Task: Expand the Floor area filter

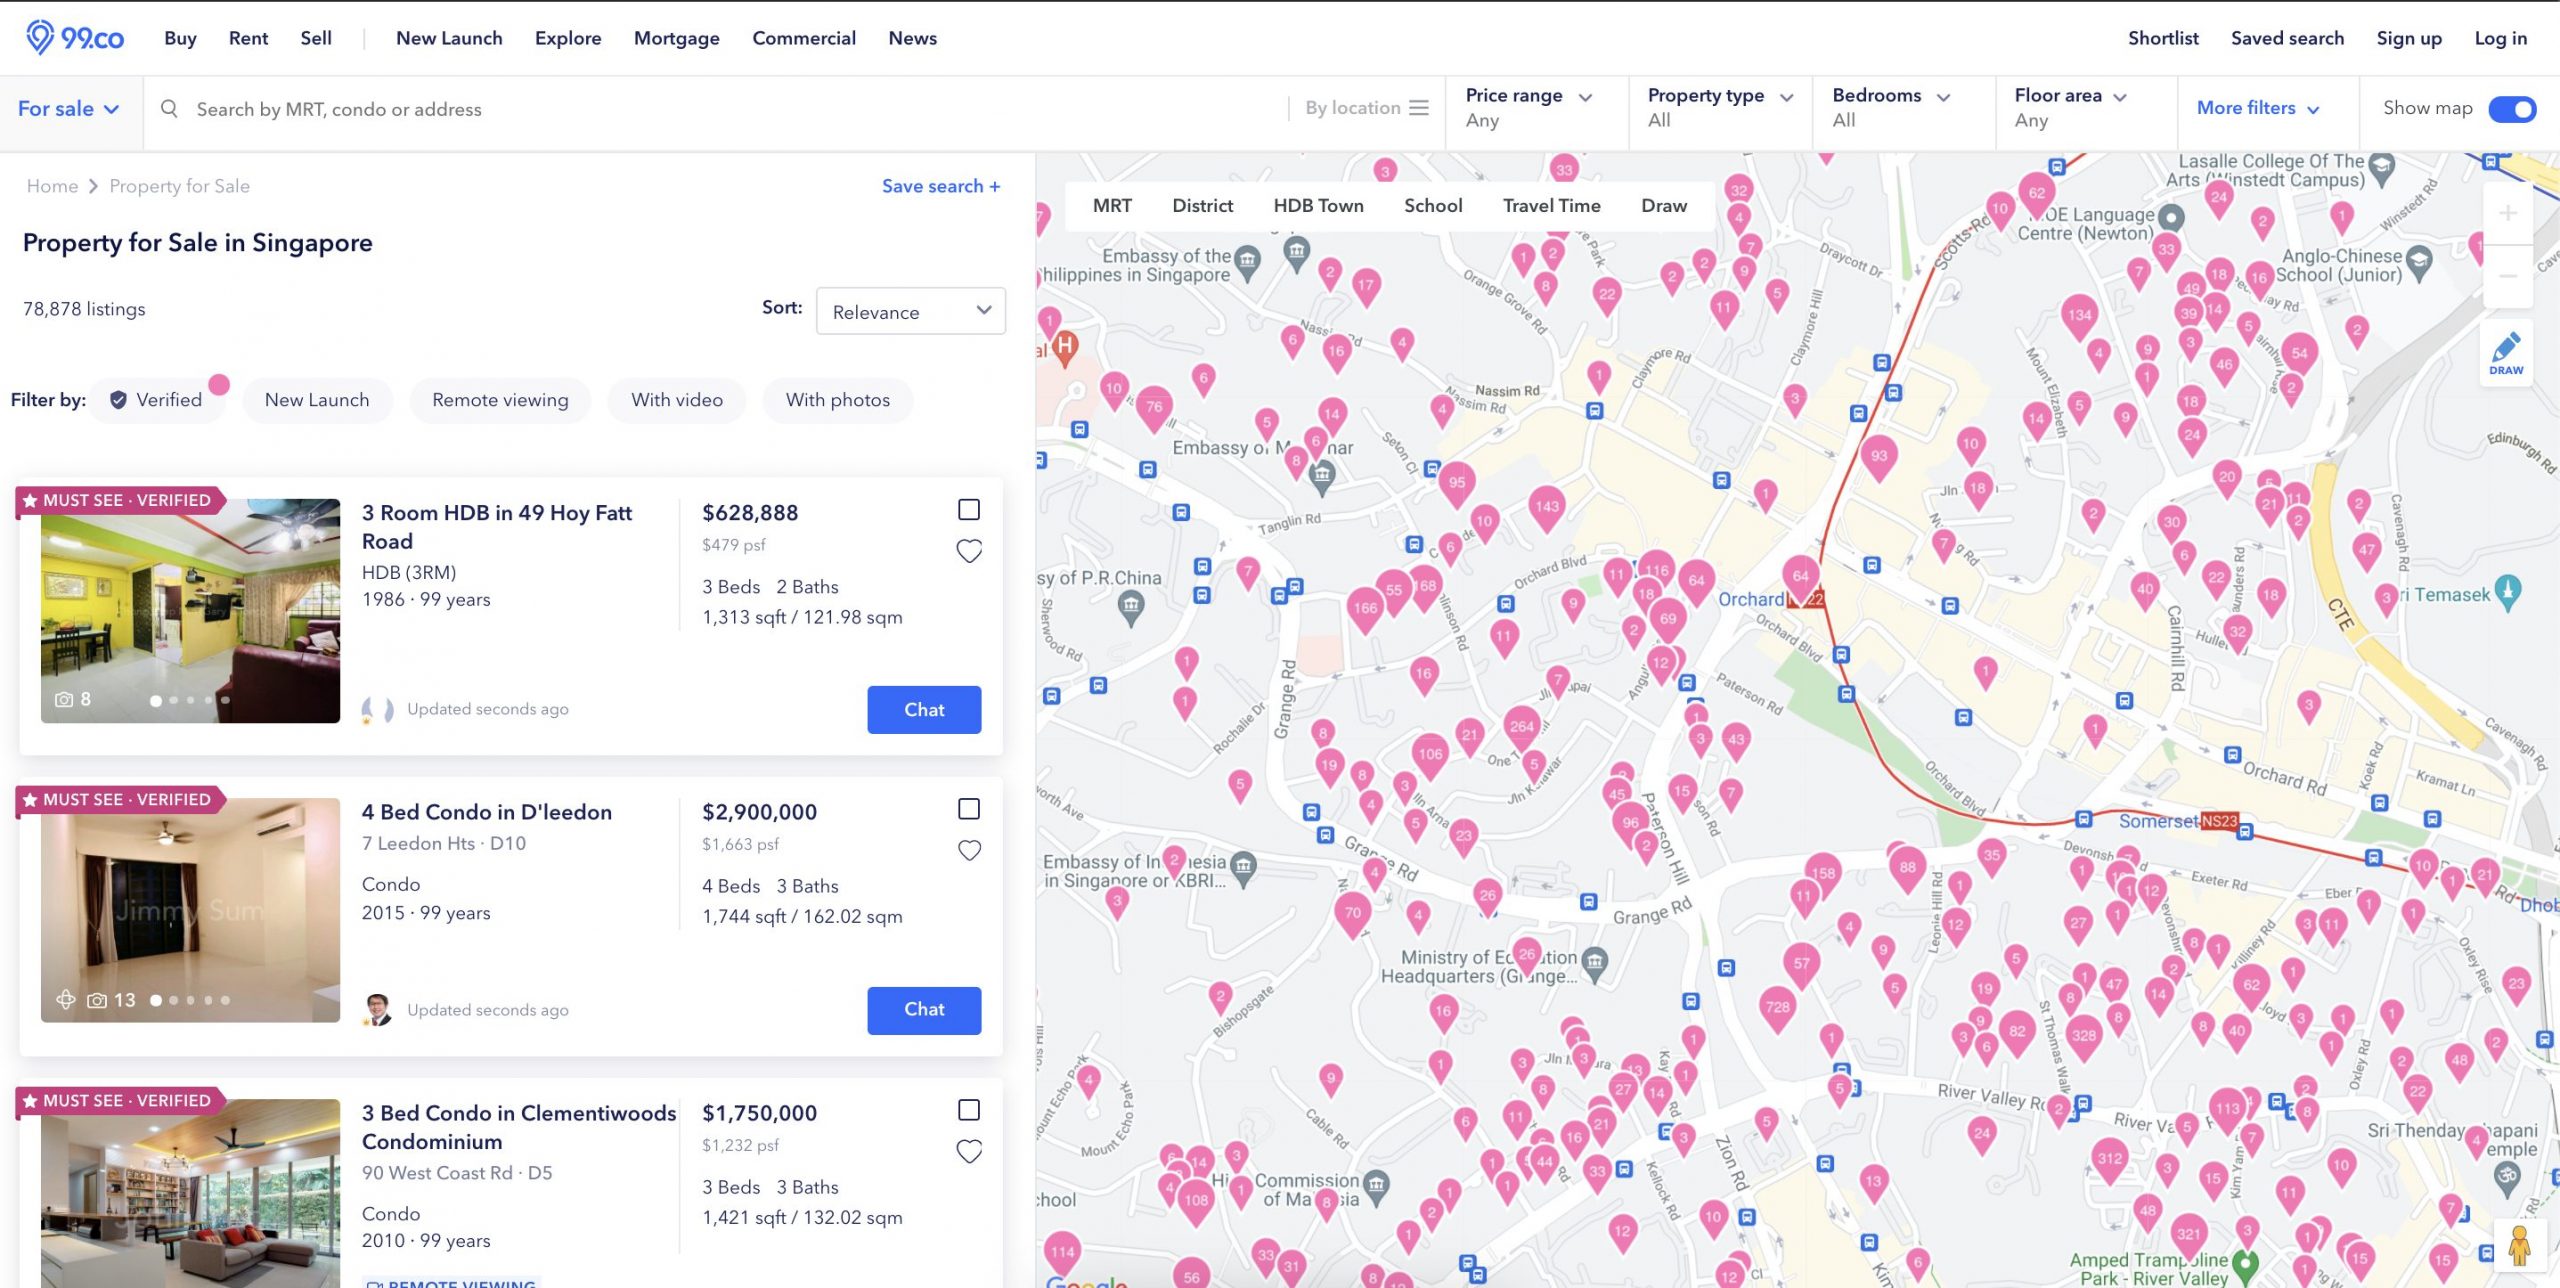Action: pyautogui.click(x=2086, y=108)
